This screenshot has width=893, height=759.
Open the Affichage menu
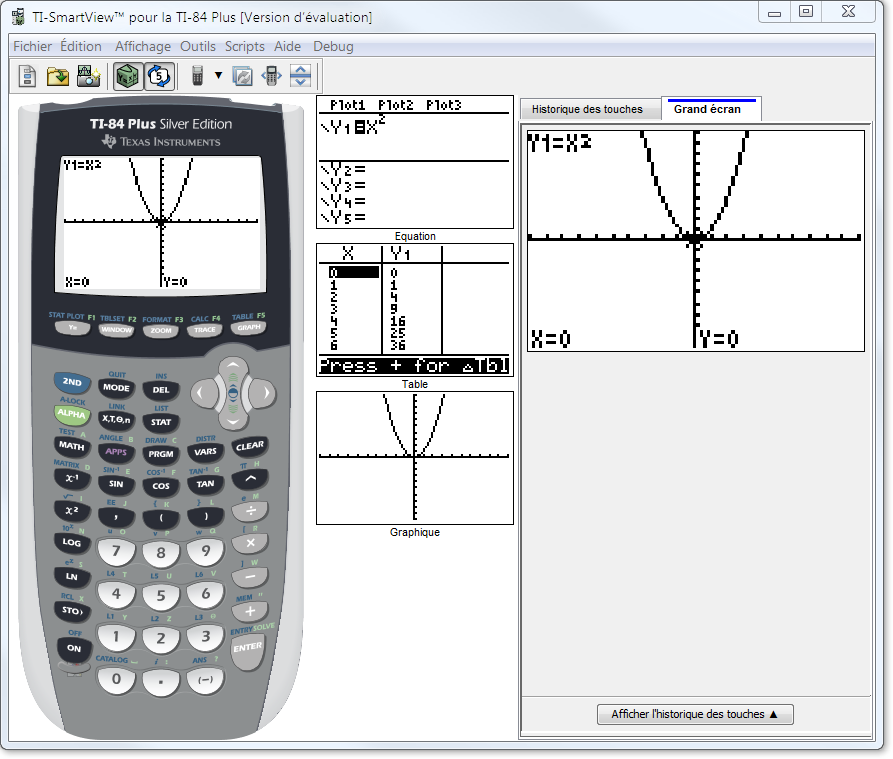(142, 46)
